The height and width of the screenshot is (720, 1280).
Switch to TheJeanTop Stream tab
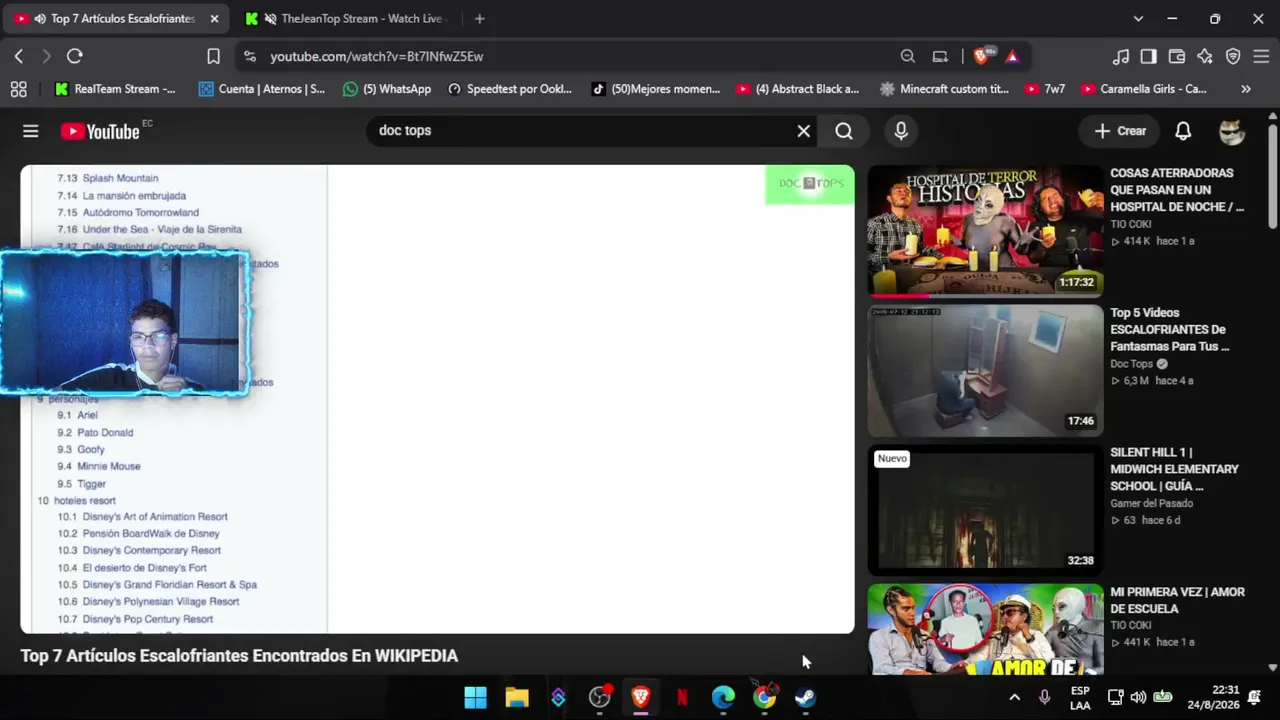[x=347, y=18]
